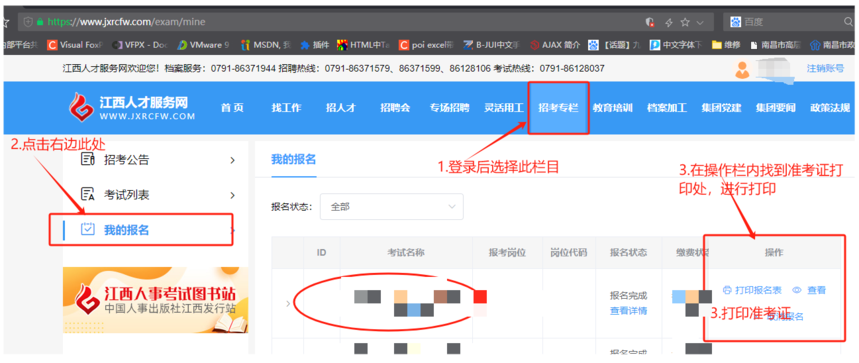Click the 查看 action link
The width and height of the screenshot is (859, 363).
[816, 290]
